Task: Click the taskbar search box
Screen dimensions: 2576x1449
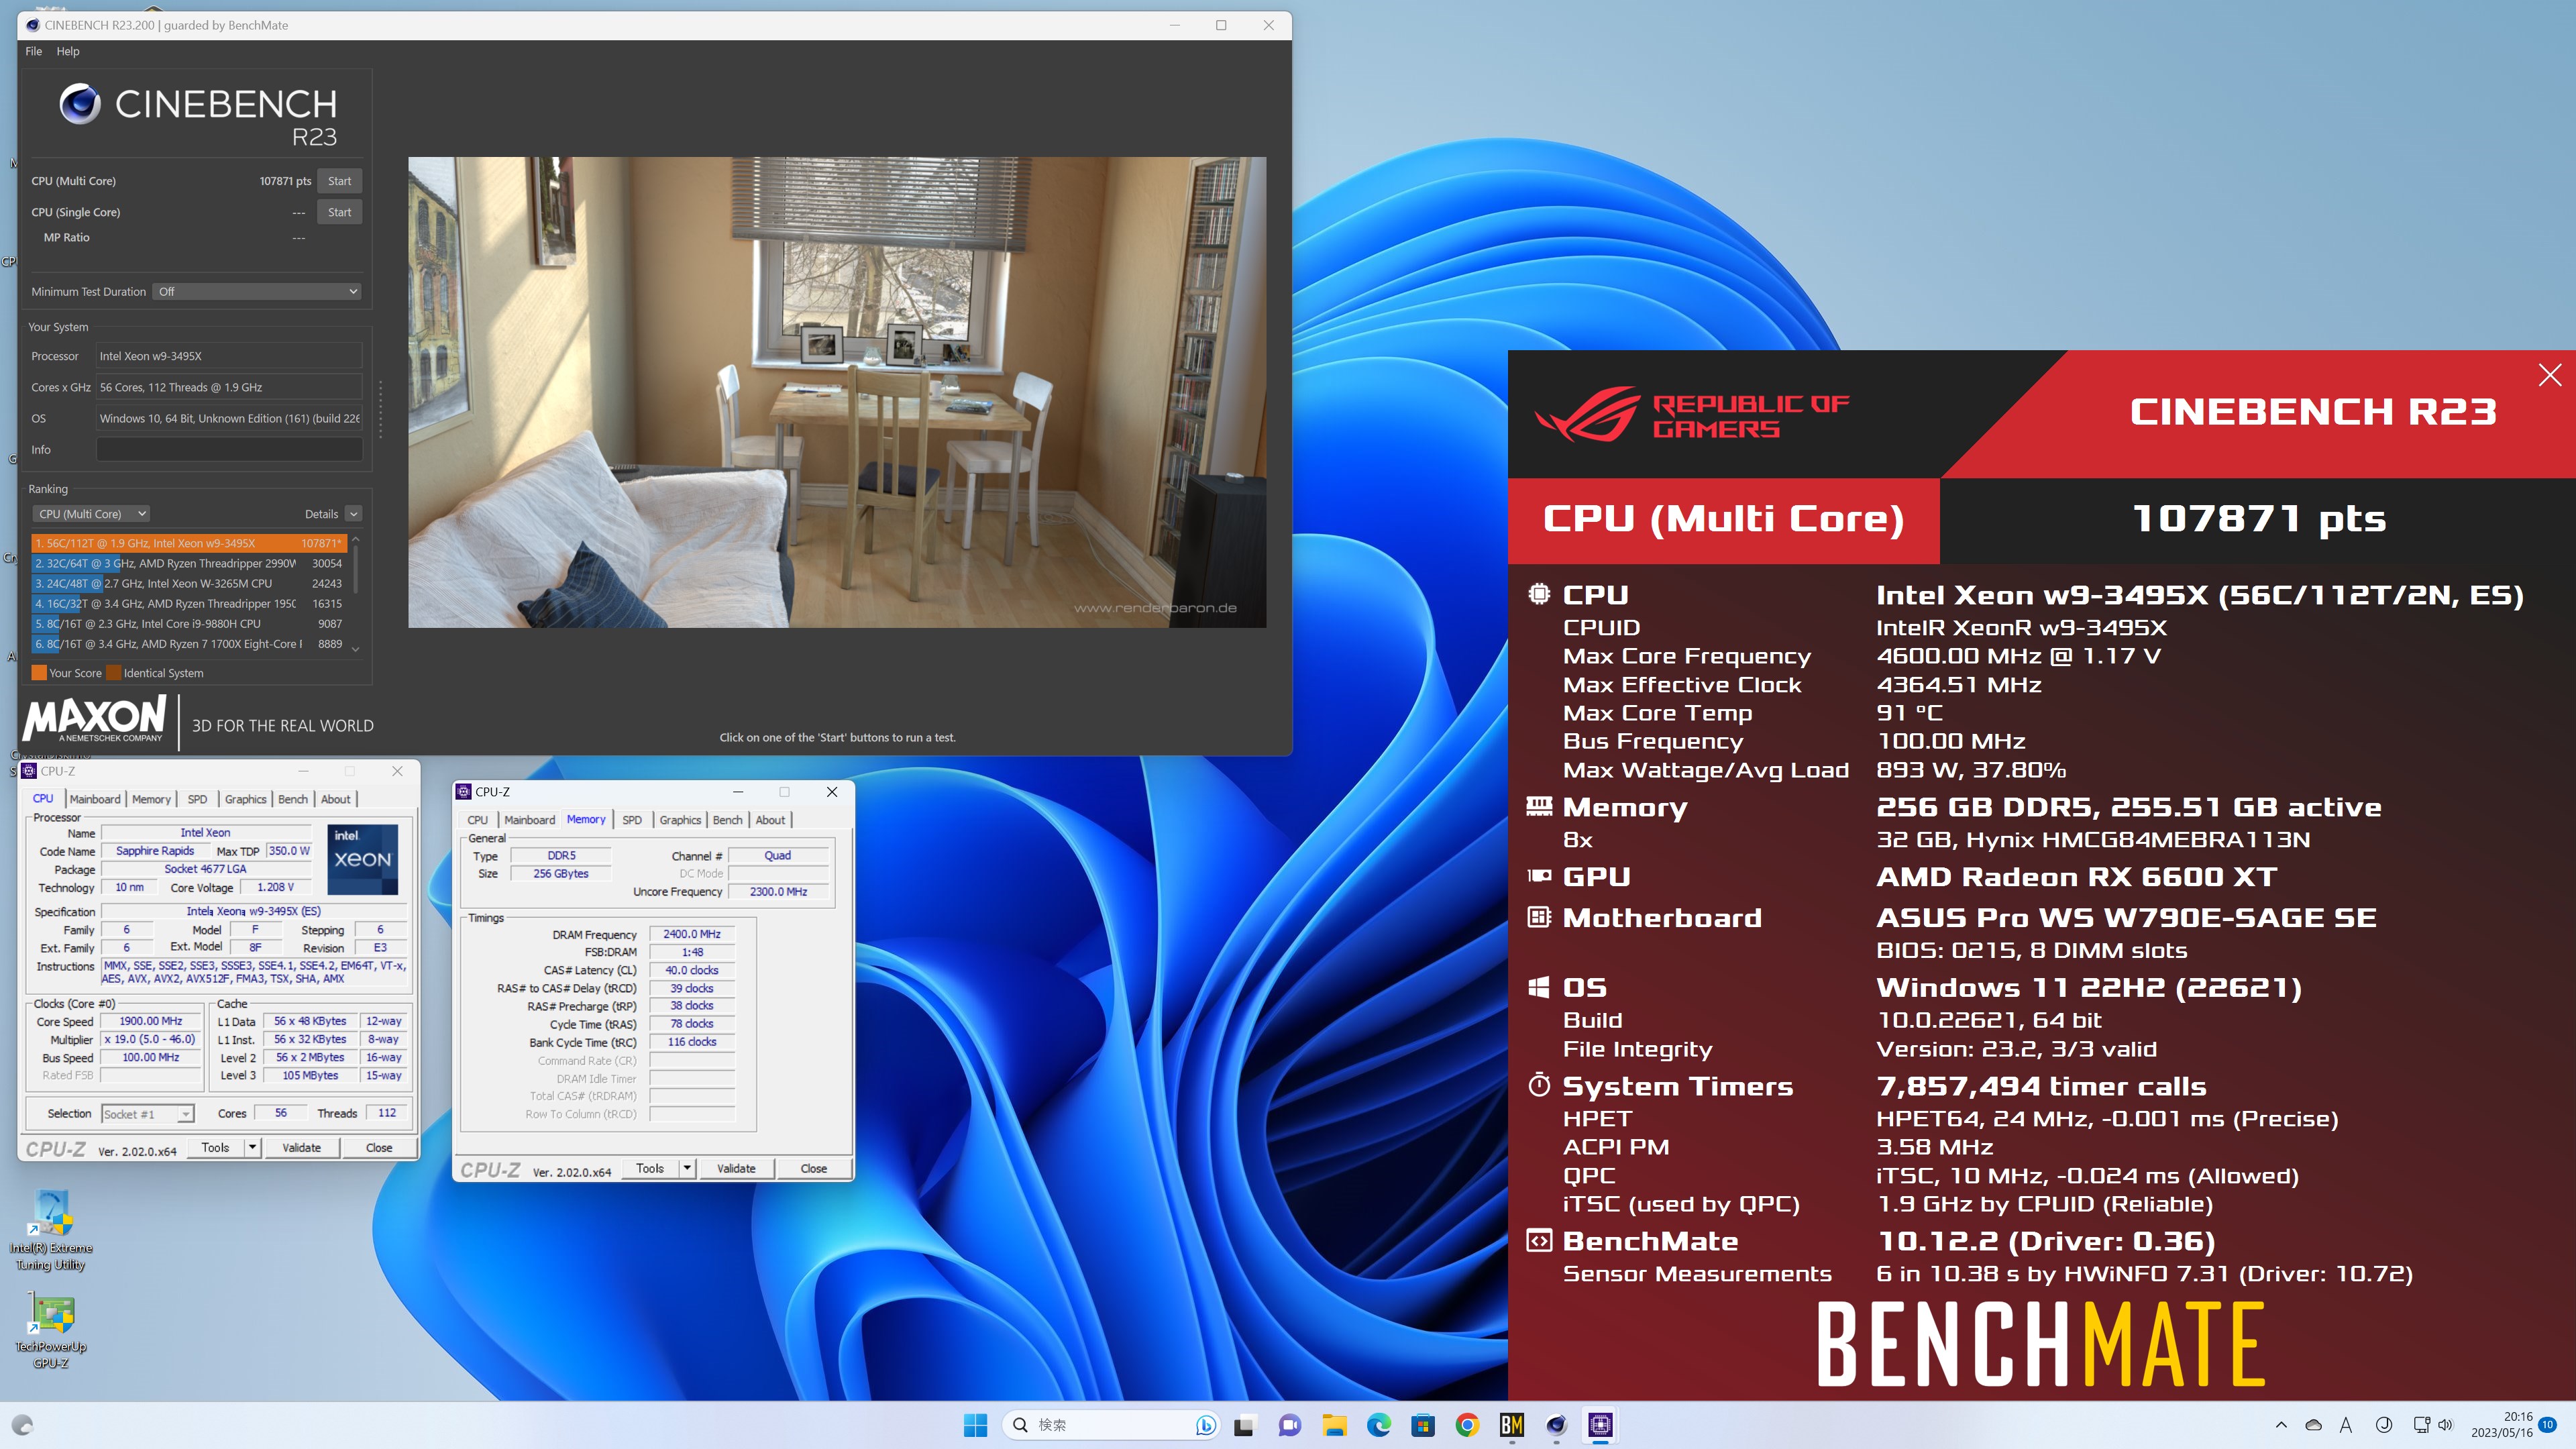Action: (1111, 1425)
